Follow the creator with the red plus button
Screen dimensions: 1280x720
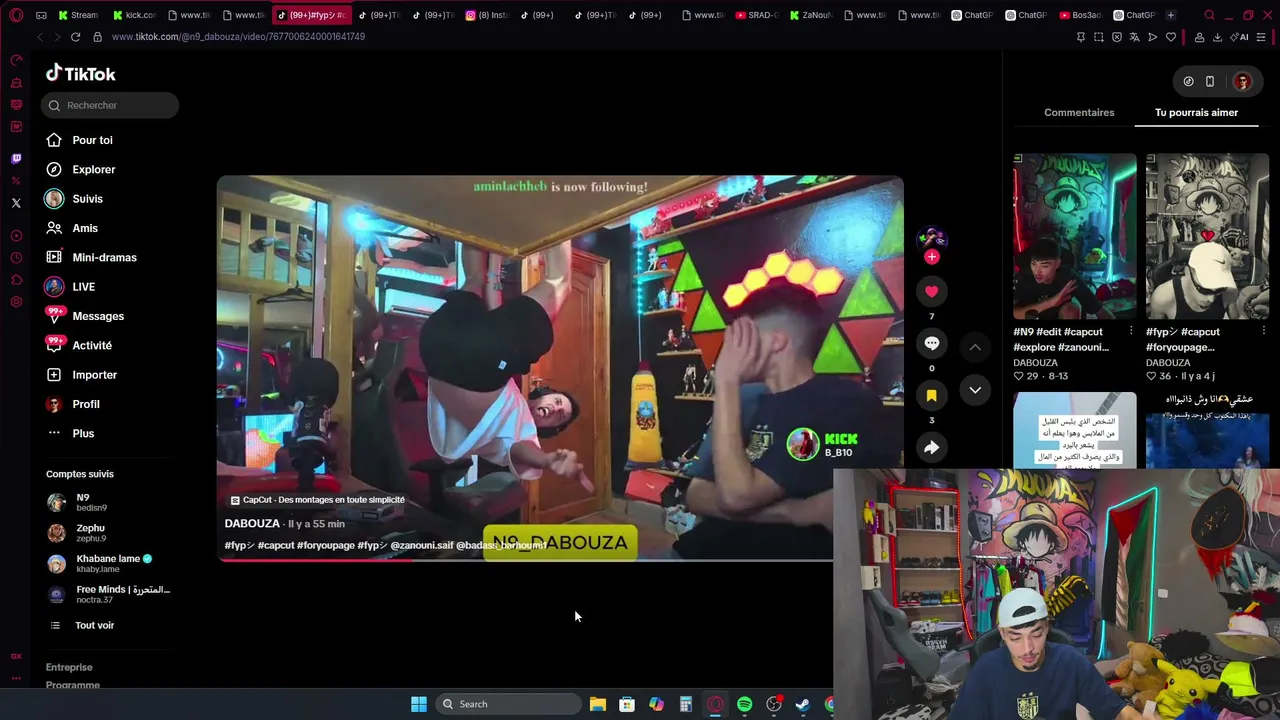click(x=931, y=257)
